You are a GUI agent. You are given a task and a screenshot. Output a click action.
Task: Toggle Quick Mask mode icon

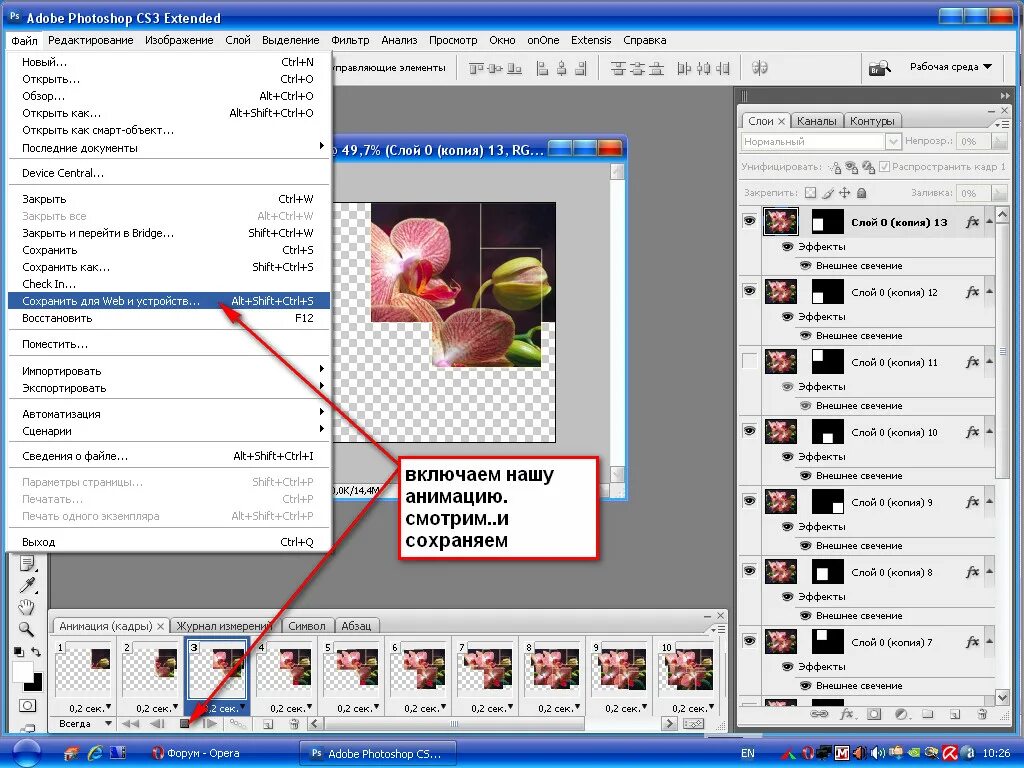[x=27, y=705]
